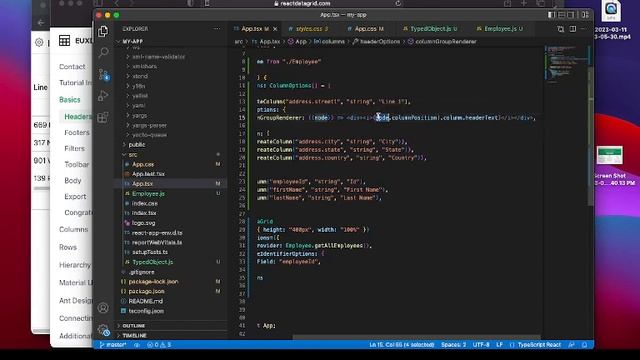Expand the public folder
Viewport: 640px width, 360px height.
point(137,144)
